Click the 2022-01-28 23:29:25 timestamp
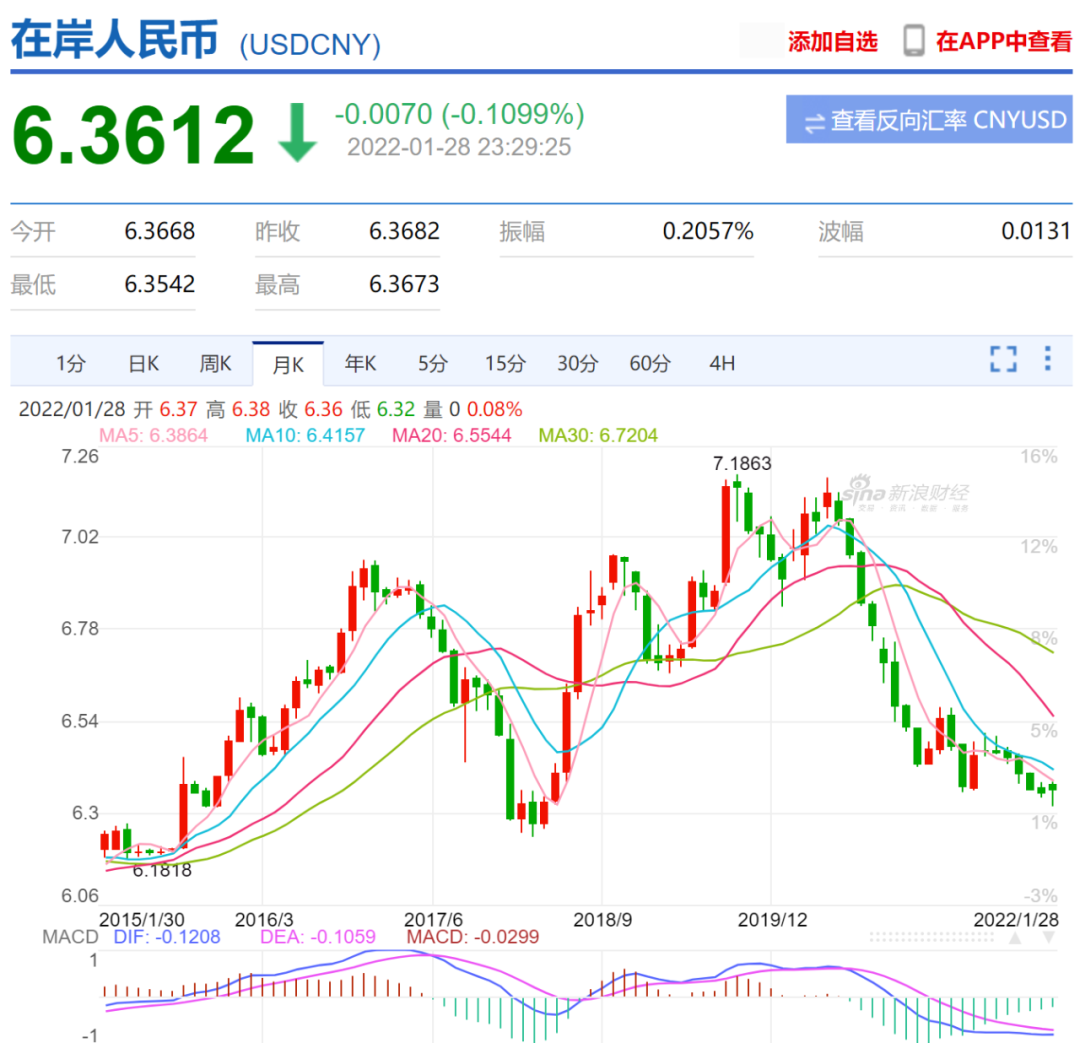 tap(459, 147)
